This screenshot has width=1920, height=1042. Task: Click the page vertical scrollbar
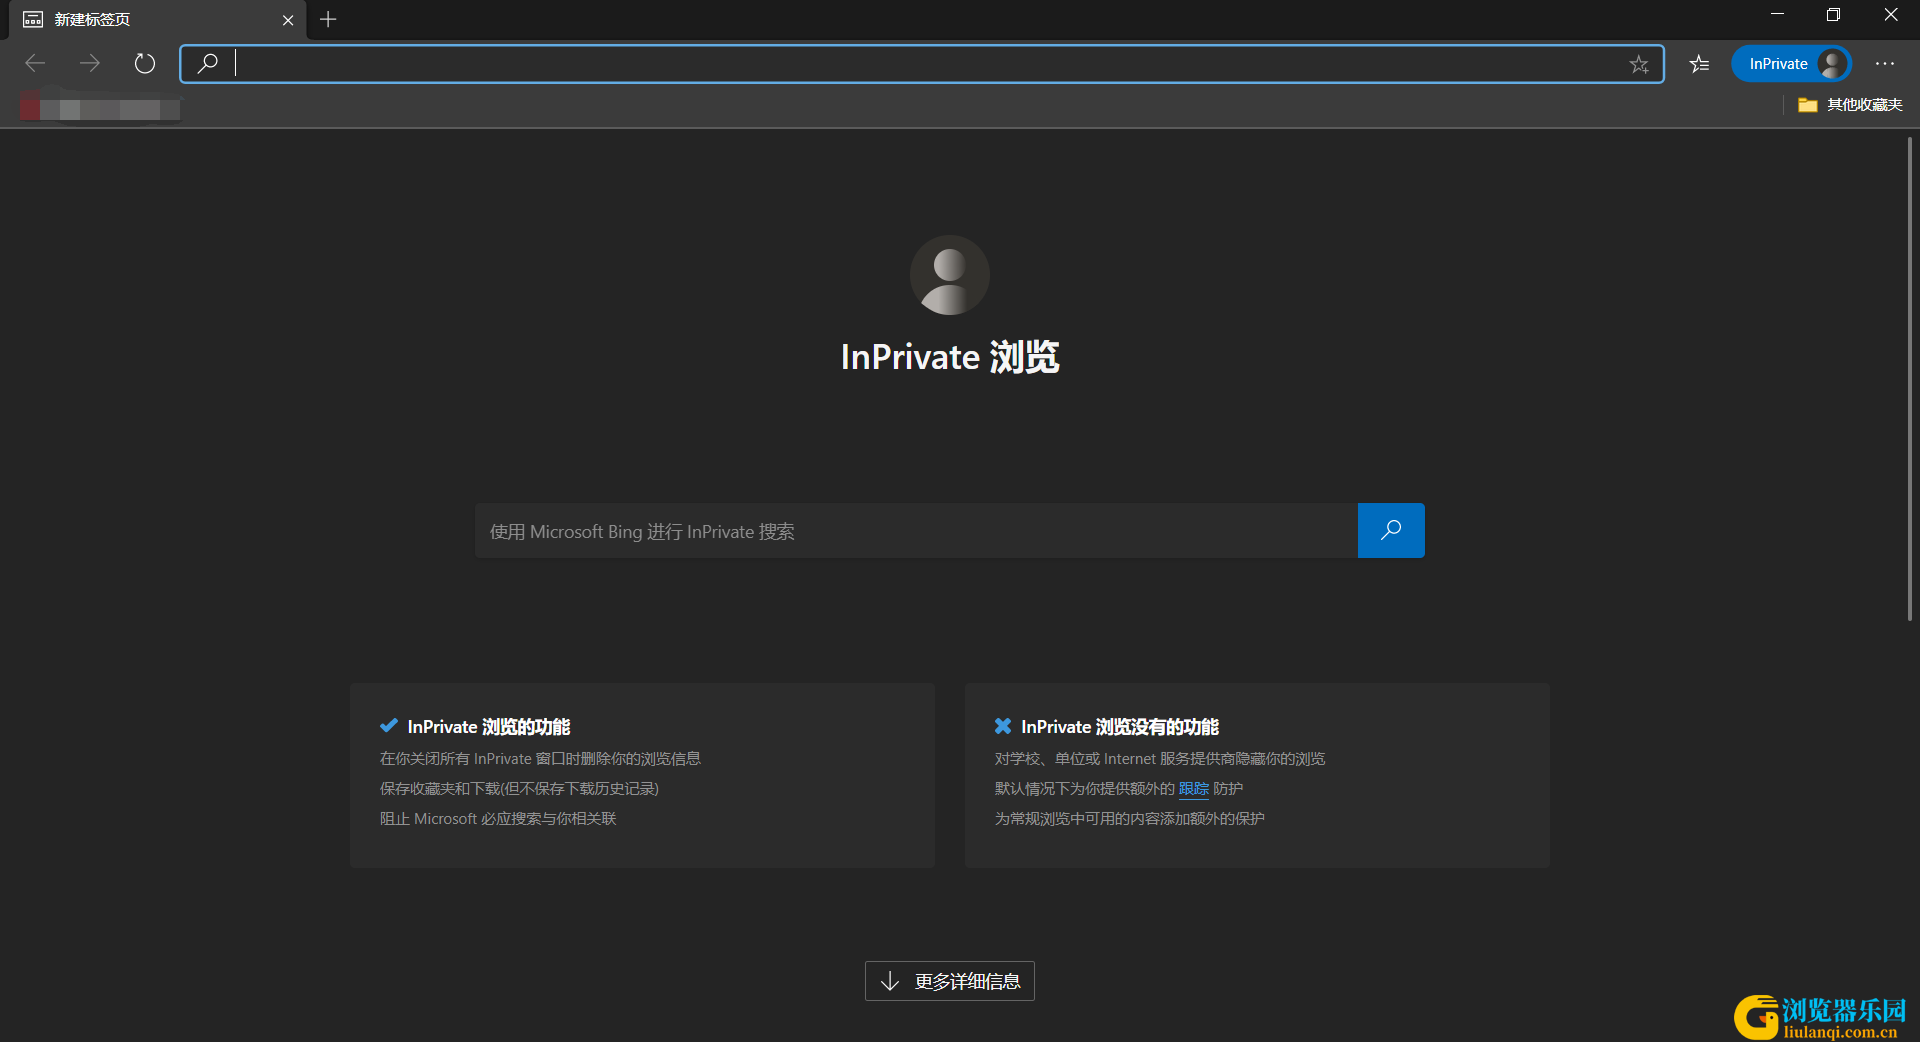point(1910,380)
